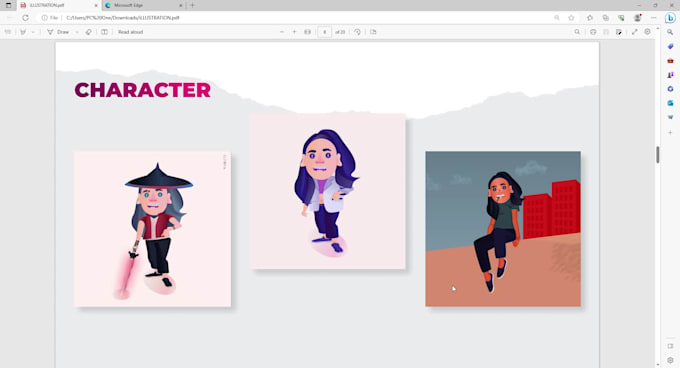
Task: Print the PDF document
Action: (593, 32)
